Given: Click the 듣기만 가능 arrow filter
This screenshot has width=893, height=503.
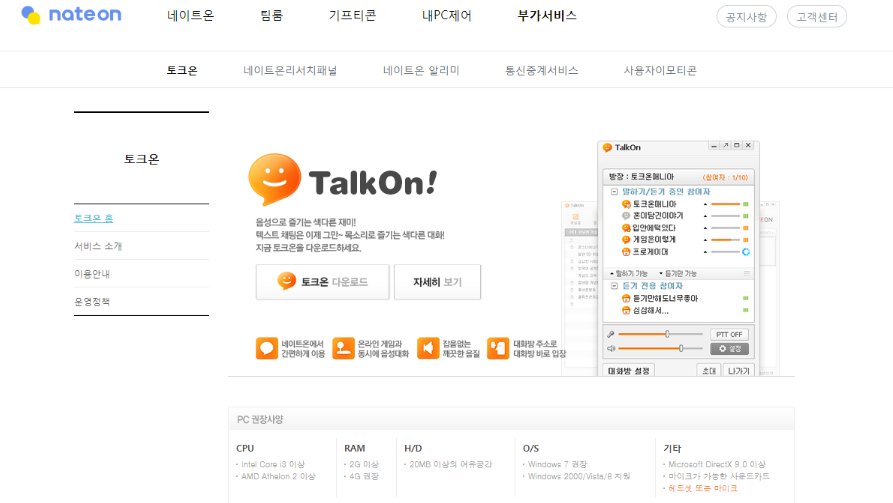Looking at the screenshot, I should point(678,274).
